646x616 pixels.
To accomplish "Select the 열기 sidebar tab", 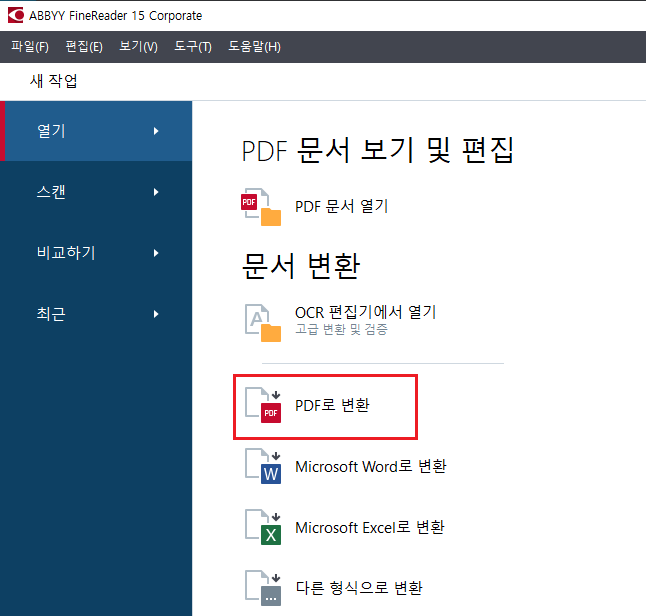I will click(96, 131).
